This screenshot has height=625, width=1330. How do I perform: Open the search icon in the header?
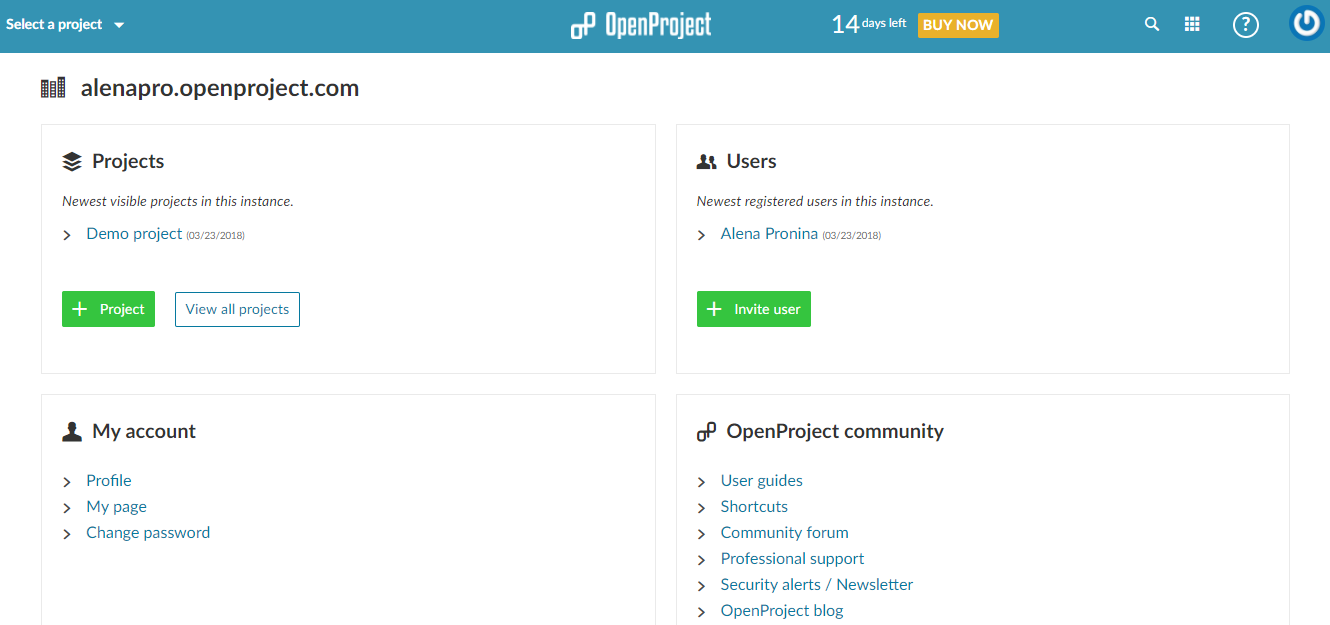point(1151,23)
